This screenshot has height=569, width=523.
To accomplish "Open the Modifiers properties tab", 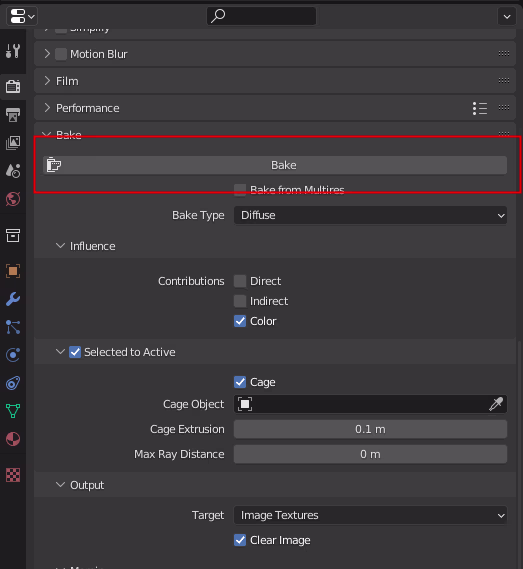I will click(x=13, y=299).
